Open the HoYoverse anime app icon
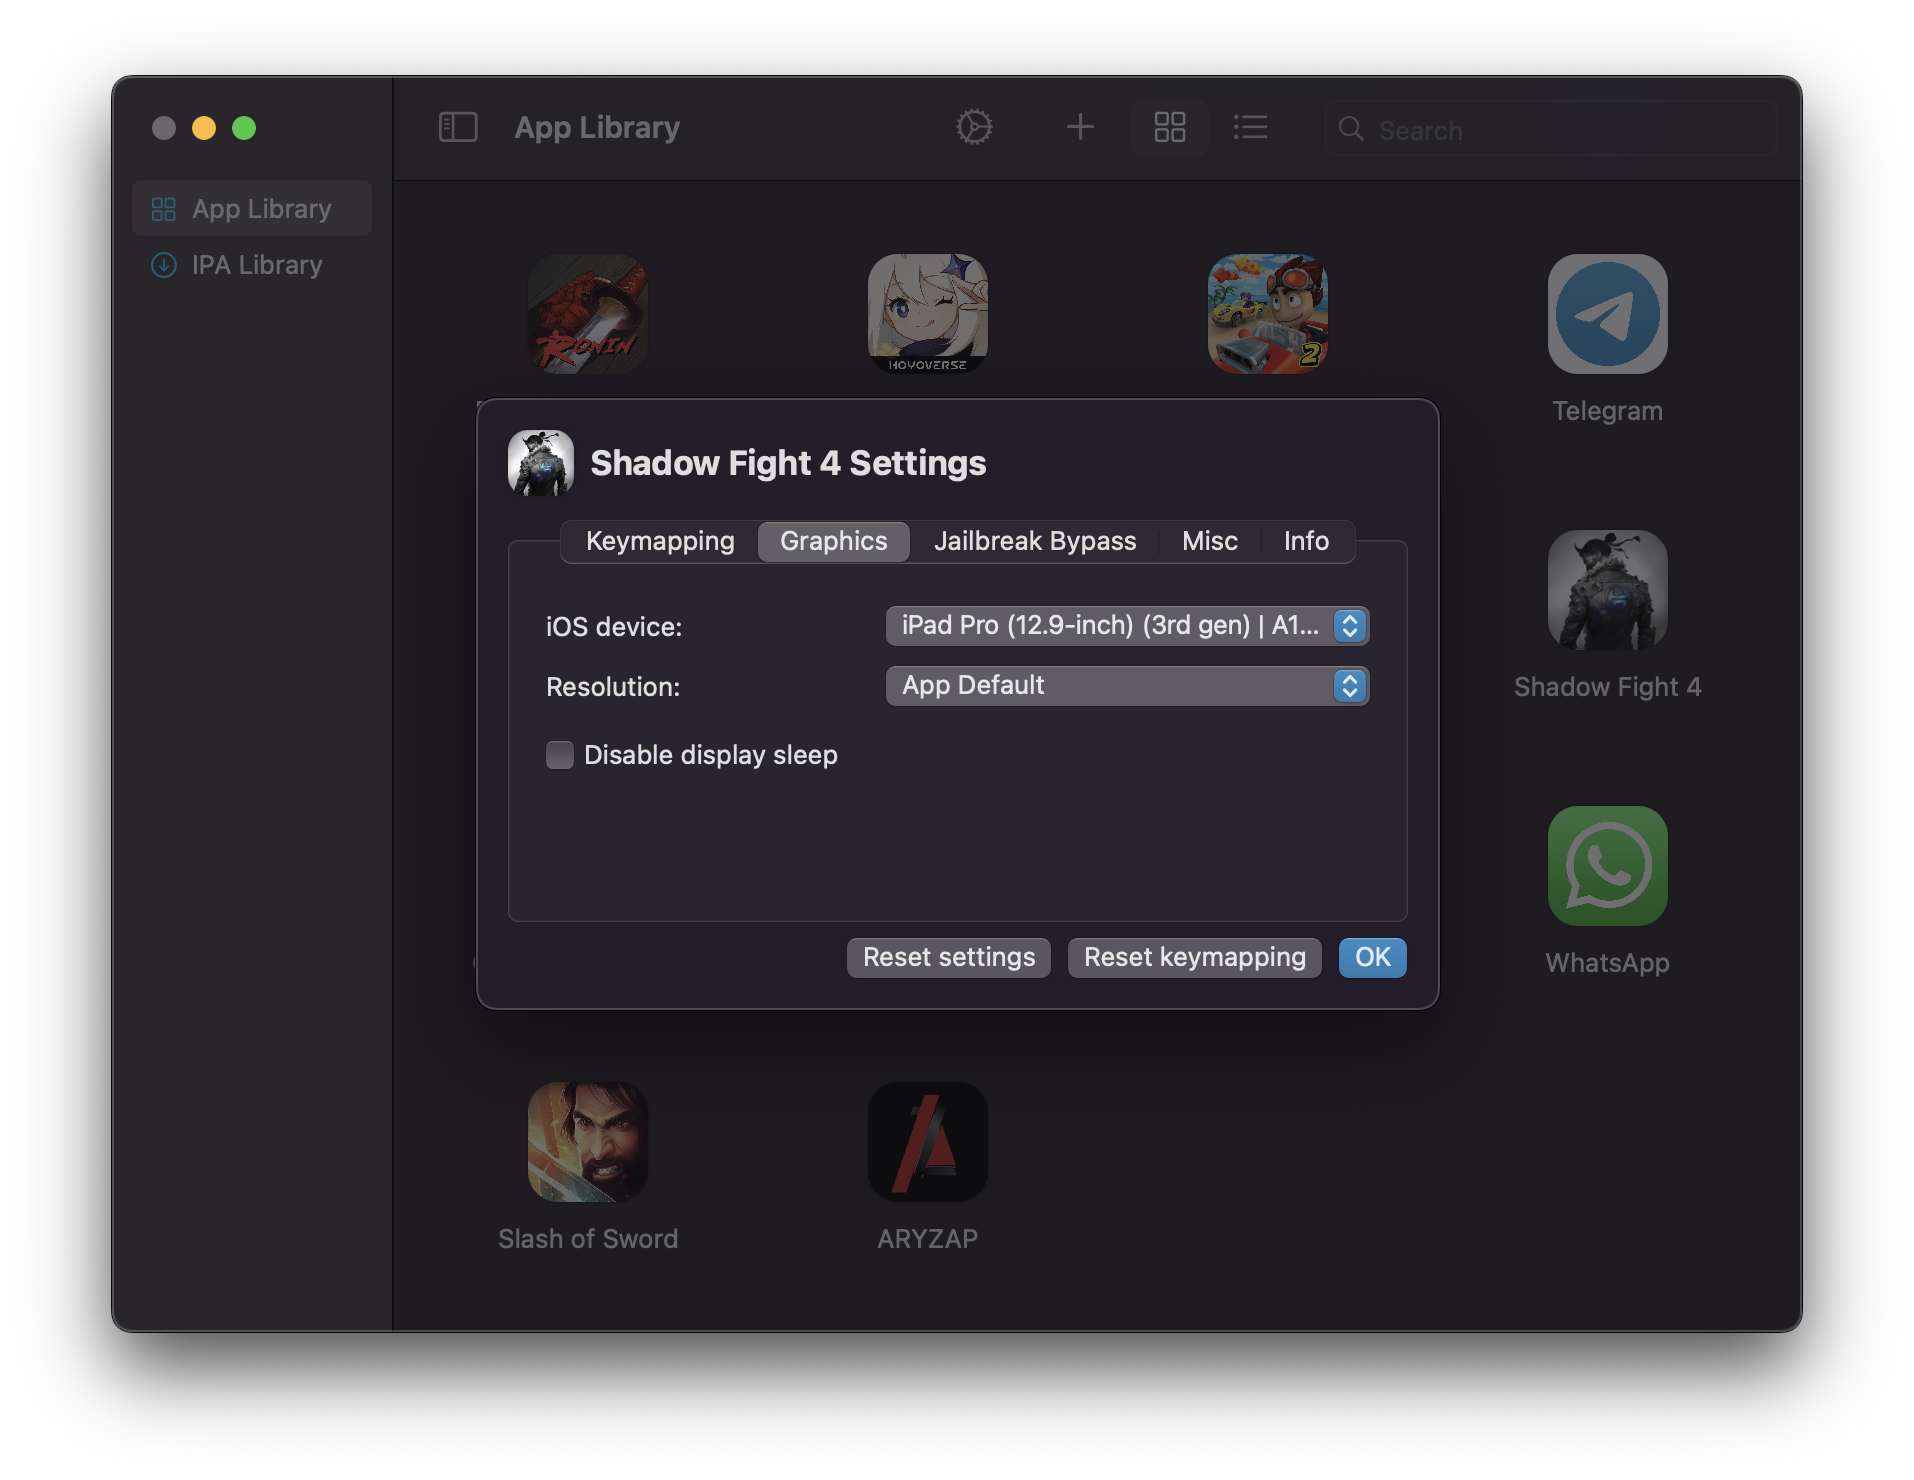This screenshot has width=1914, height=1480. click(x=928, y=314)
